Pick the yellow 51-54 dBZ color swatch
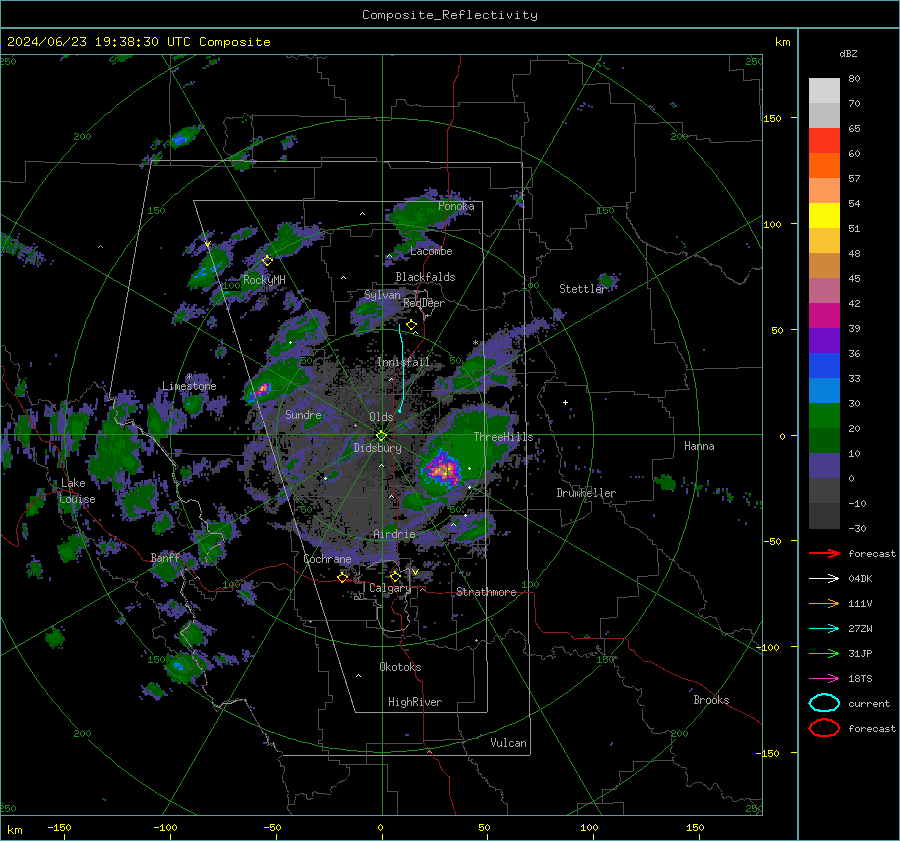Screen dimensions: 900x841 [824, 215]
